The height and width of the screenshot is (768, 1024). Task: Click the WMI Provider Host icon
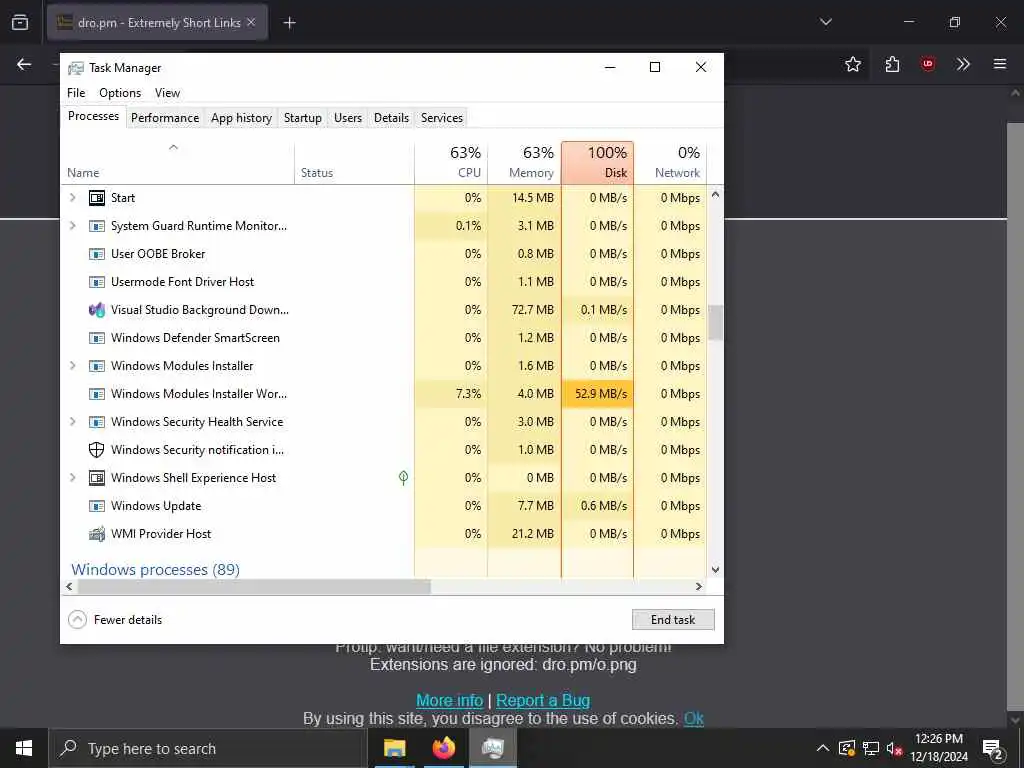[x=97, y=534]
